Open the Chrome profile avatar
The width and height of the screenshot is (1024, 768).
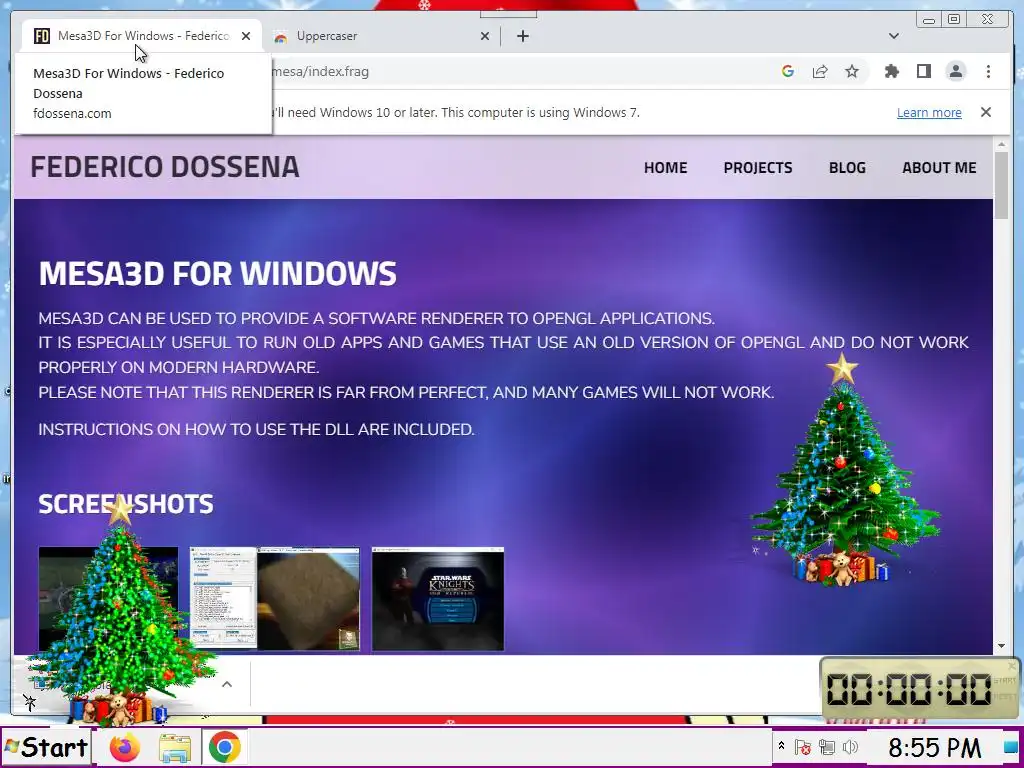click(955, 71)
